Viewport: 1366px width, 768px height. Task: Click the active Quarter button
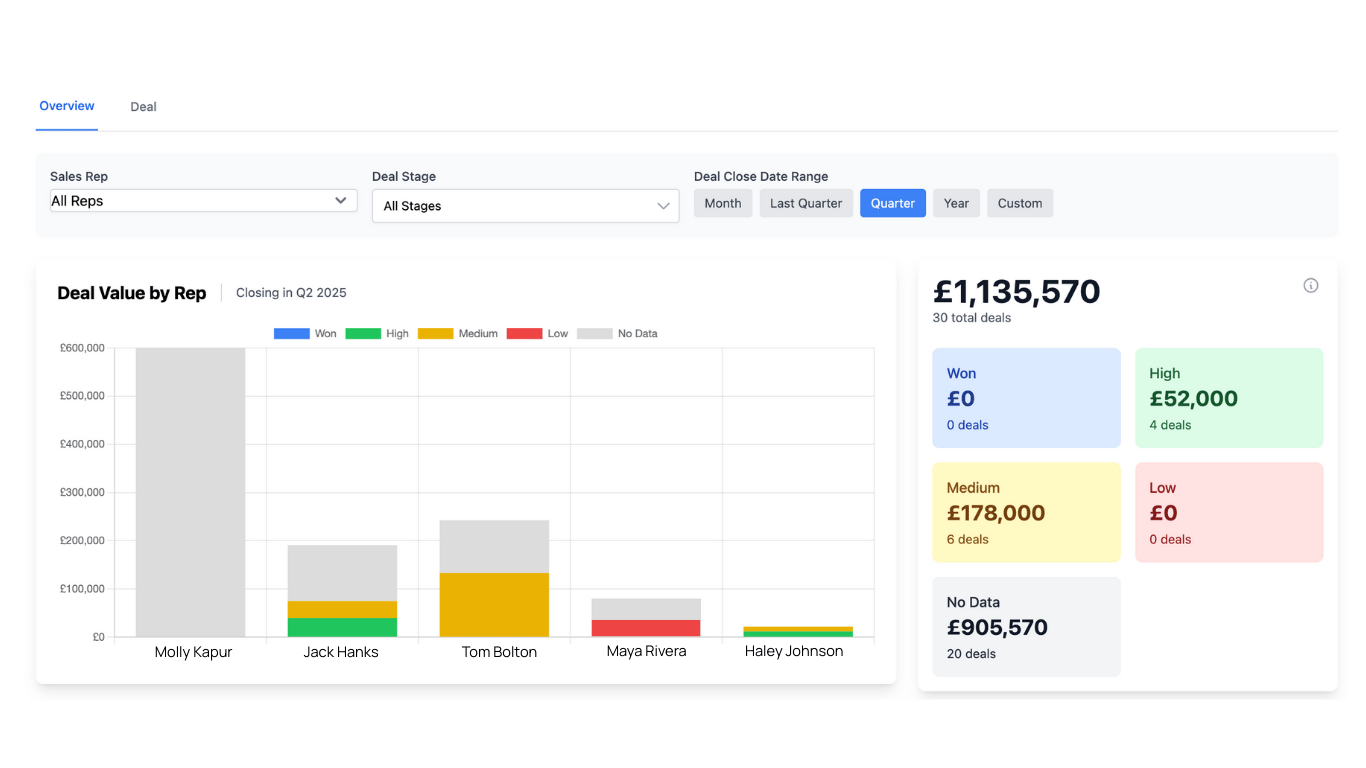pos(893,203)
